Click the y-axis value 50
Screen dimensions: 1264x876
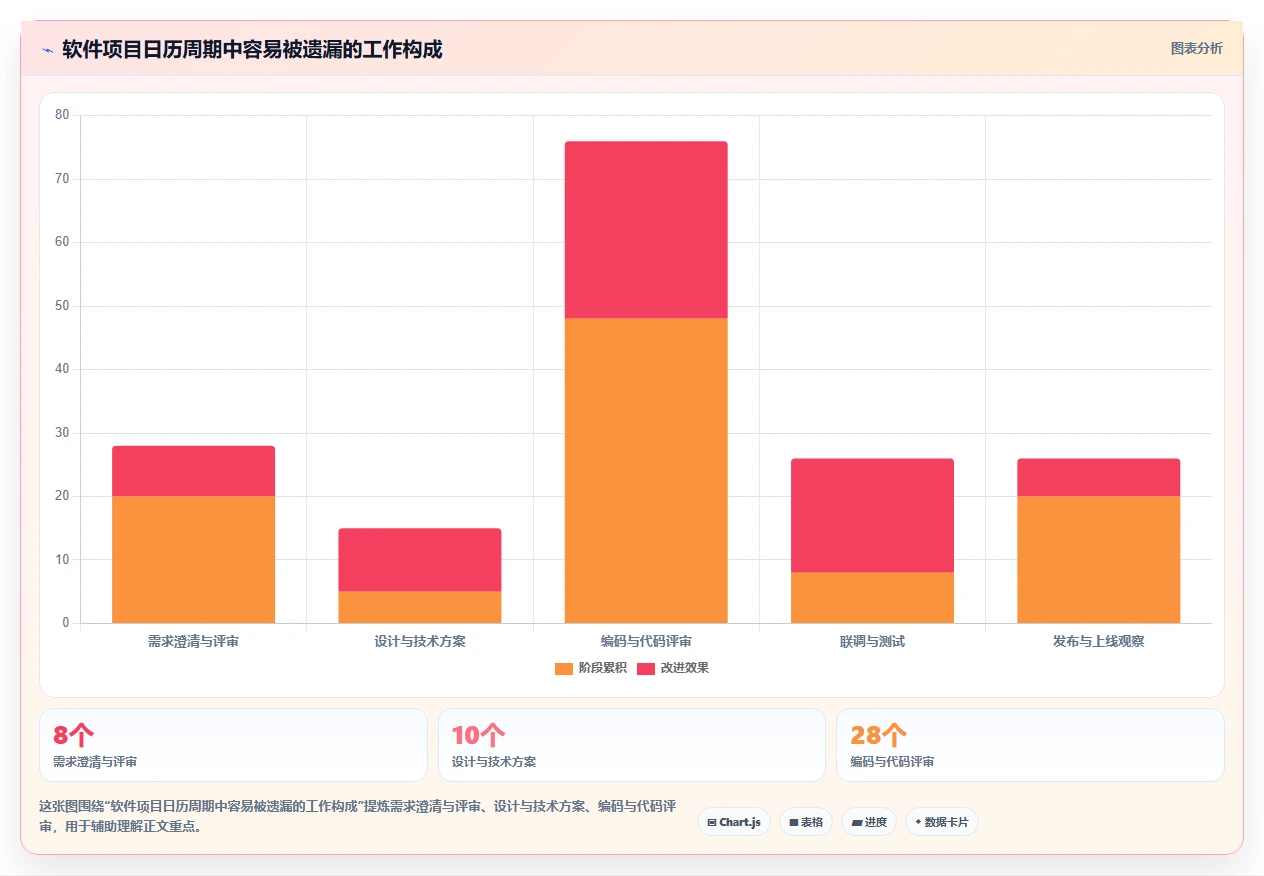pyautogui.click(x=62, y=306)
